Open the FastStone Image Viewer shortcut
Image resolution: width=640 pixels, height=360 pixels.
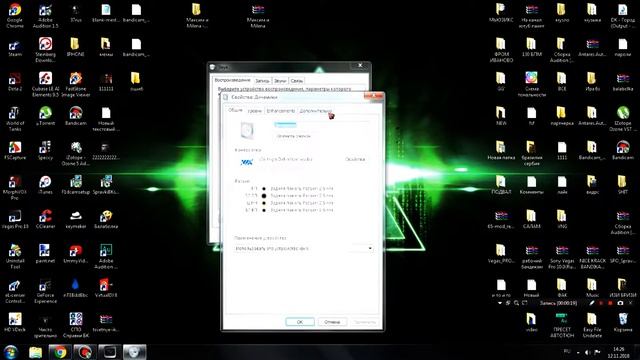[76, 84]
